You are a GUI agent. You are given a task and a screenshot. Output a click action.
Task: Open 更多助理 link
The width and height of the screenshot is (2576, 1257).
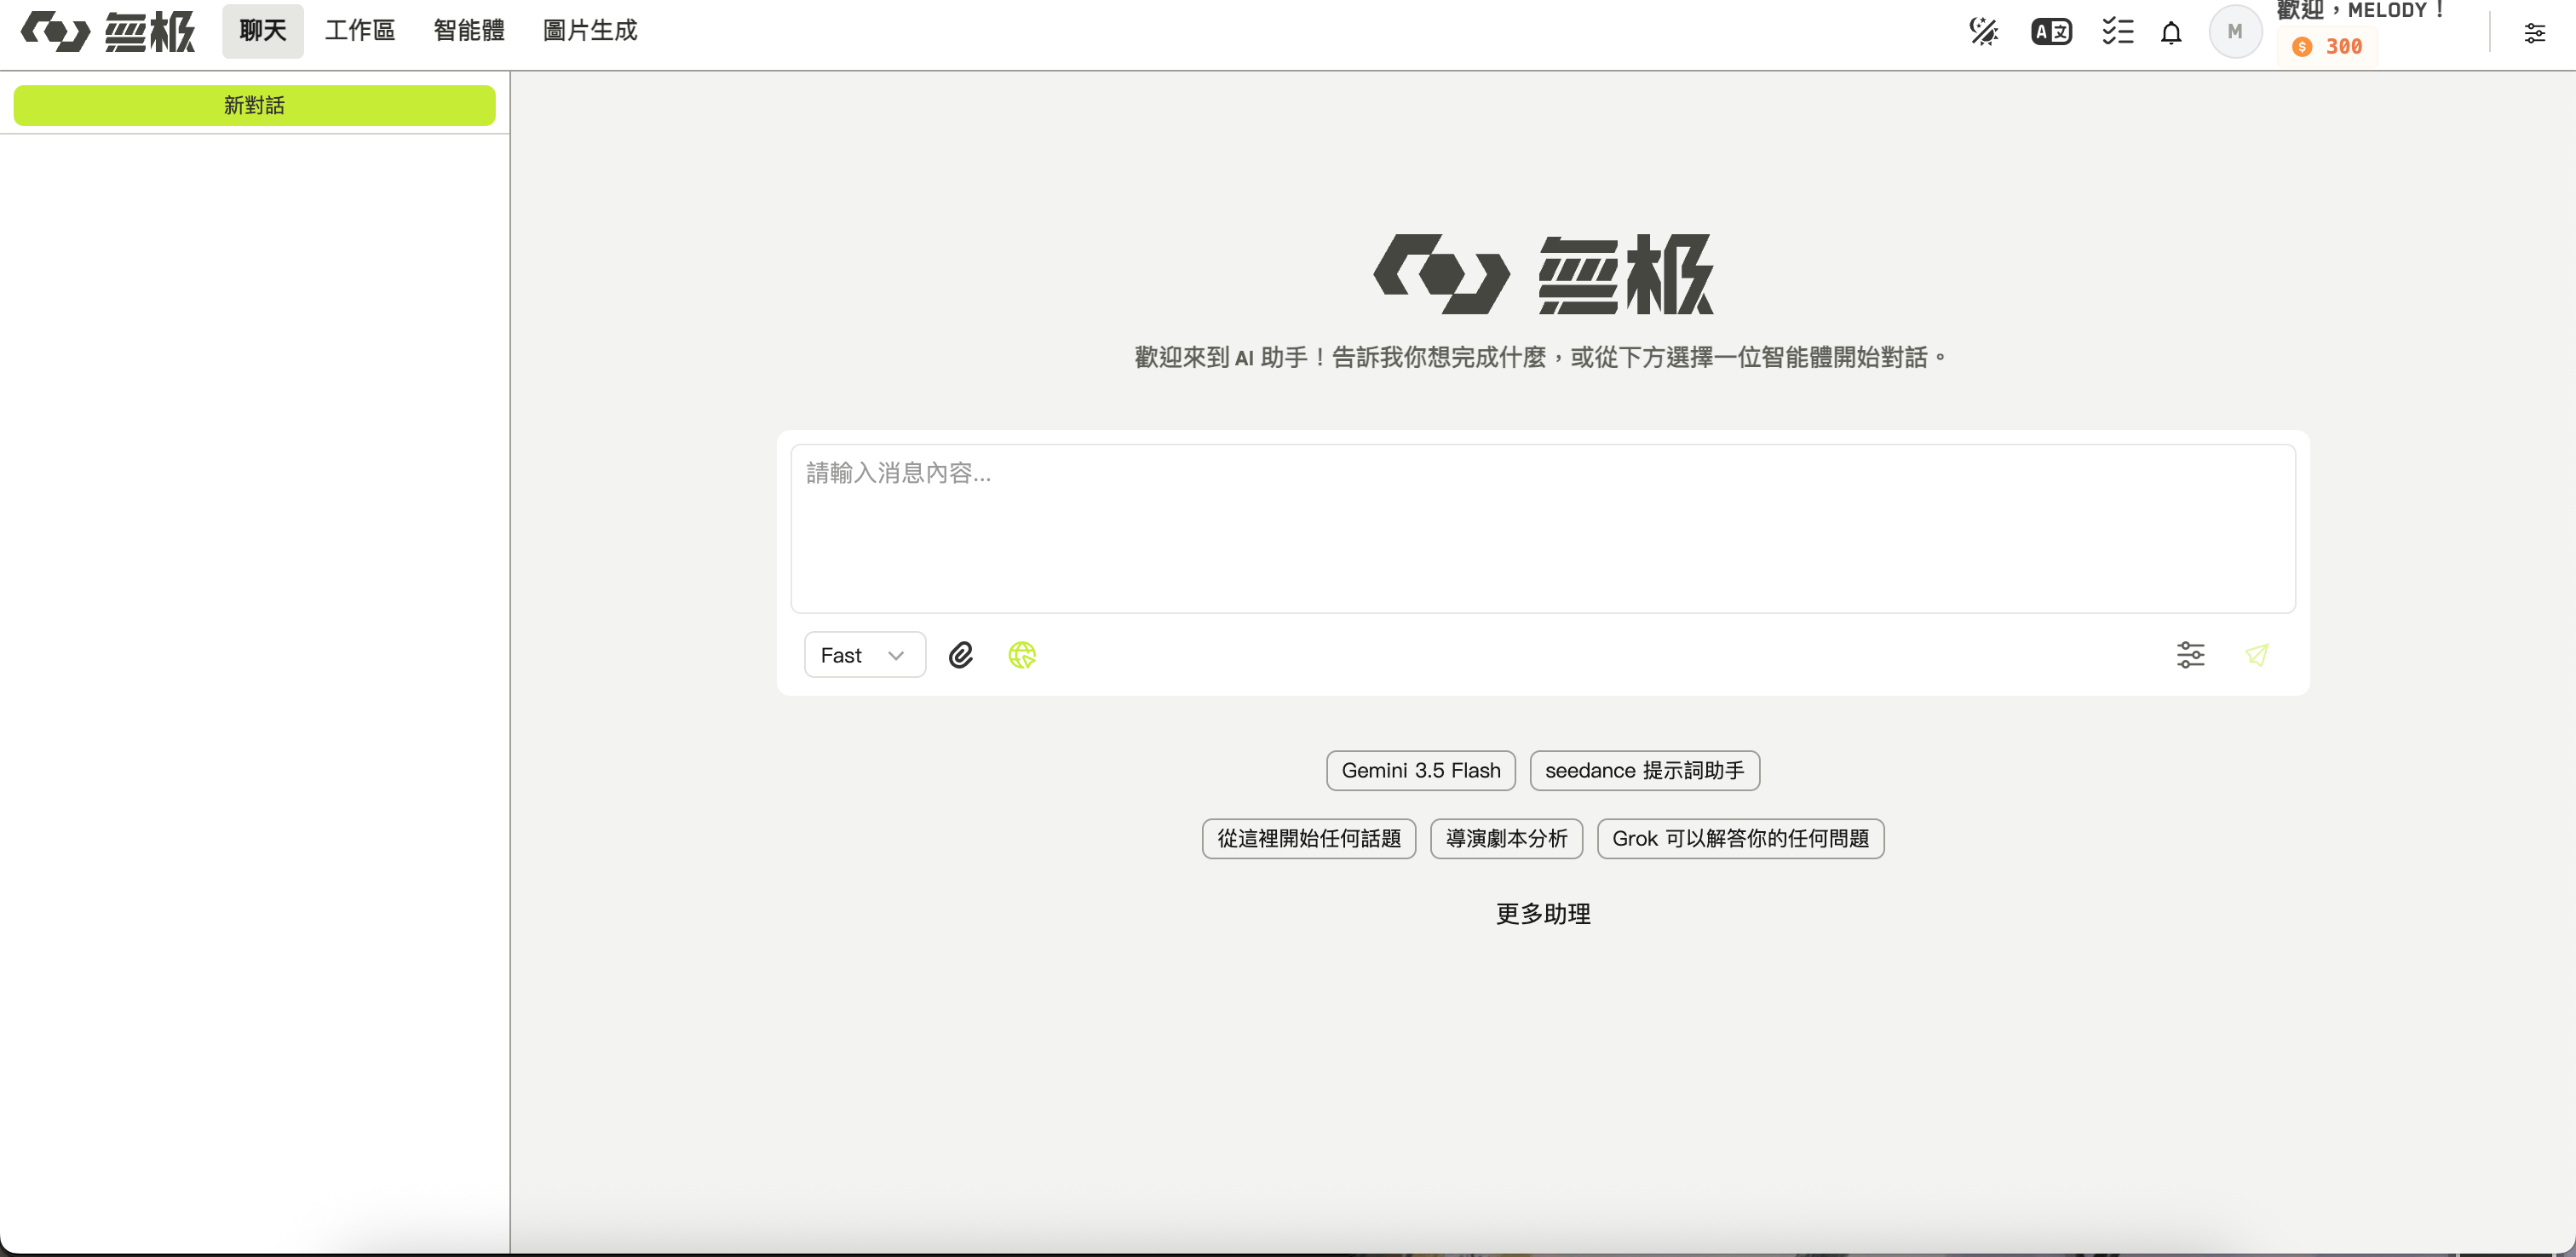[1543, 914]
